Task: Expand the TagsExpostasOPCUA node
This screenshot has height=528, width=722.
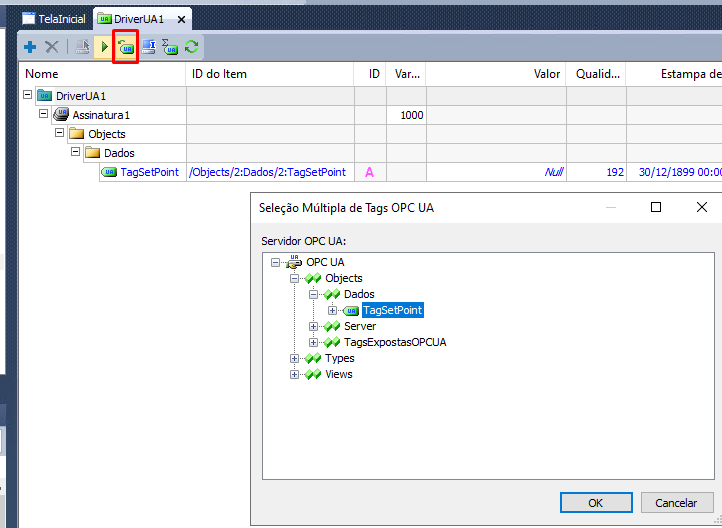Action: click(313, 342)
